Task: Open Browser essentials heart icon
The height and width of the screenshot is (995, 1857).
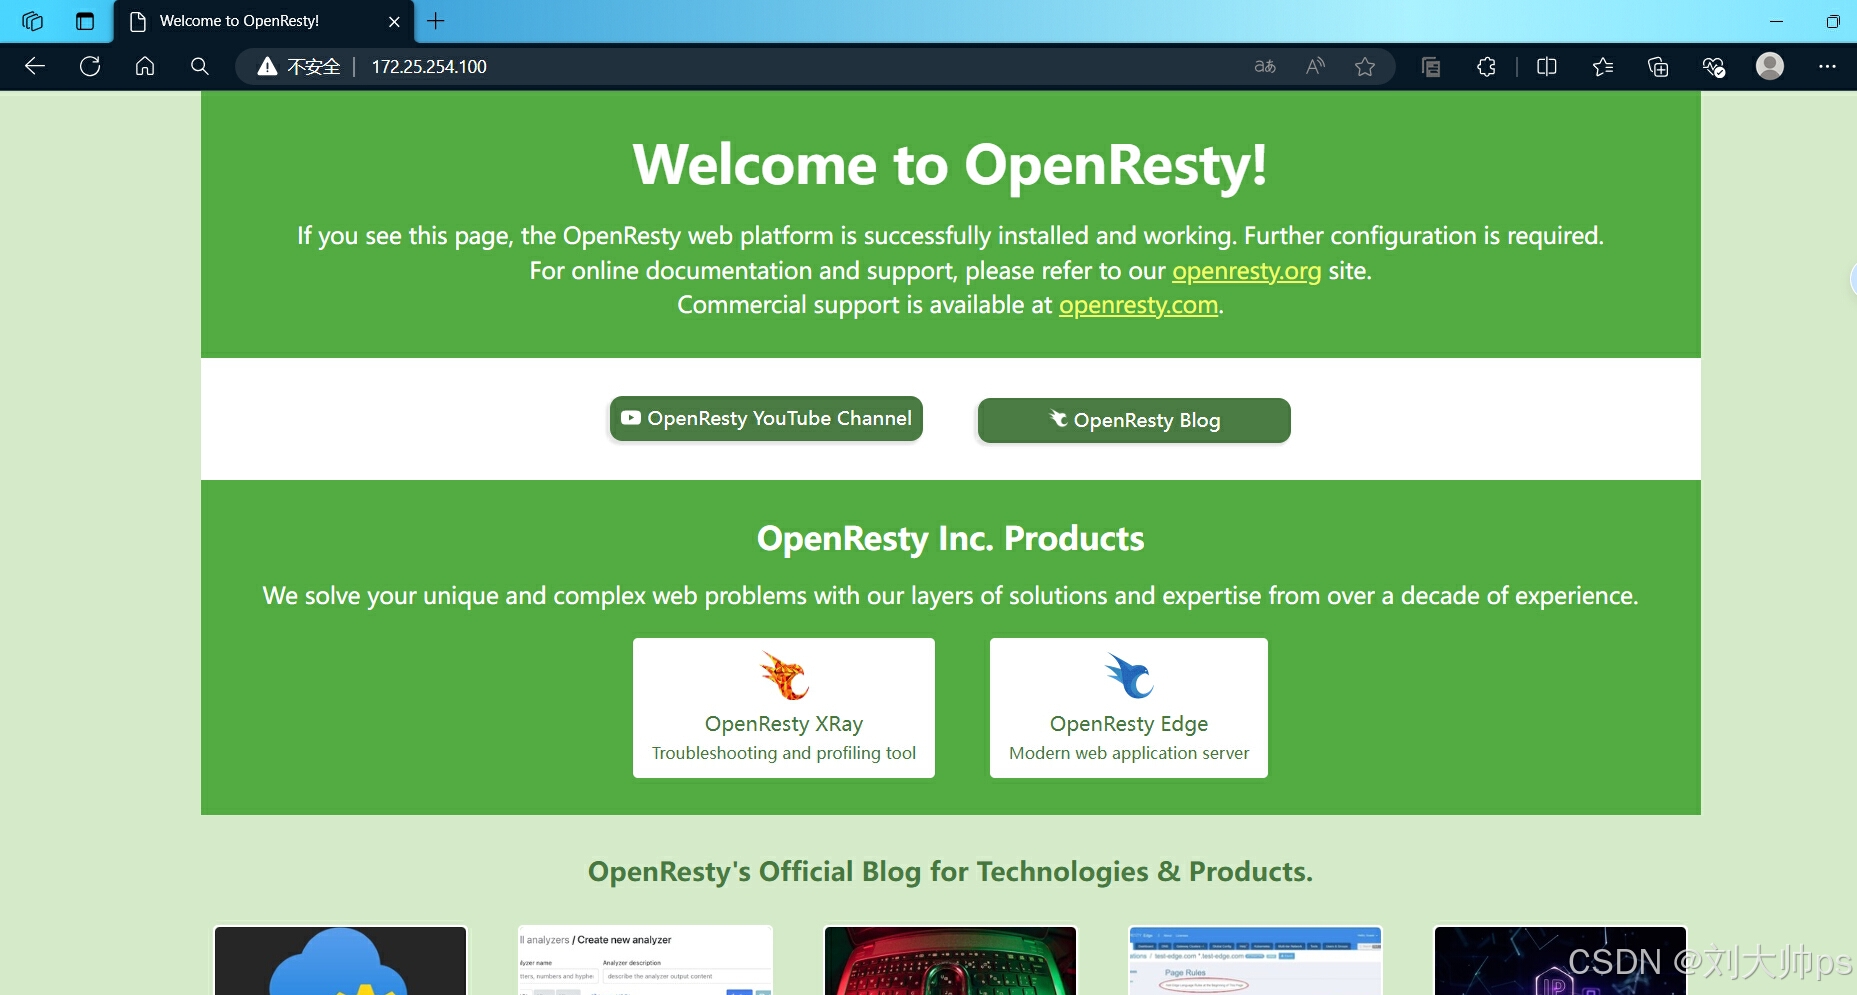Action: click(1714, 67)
